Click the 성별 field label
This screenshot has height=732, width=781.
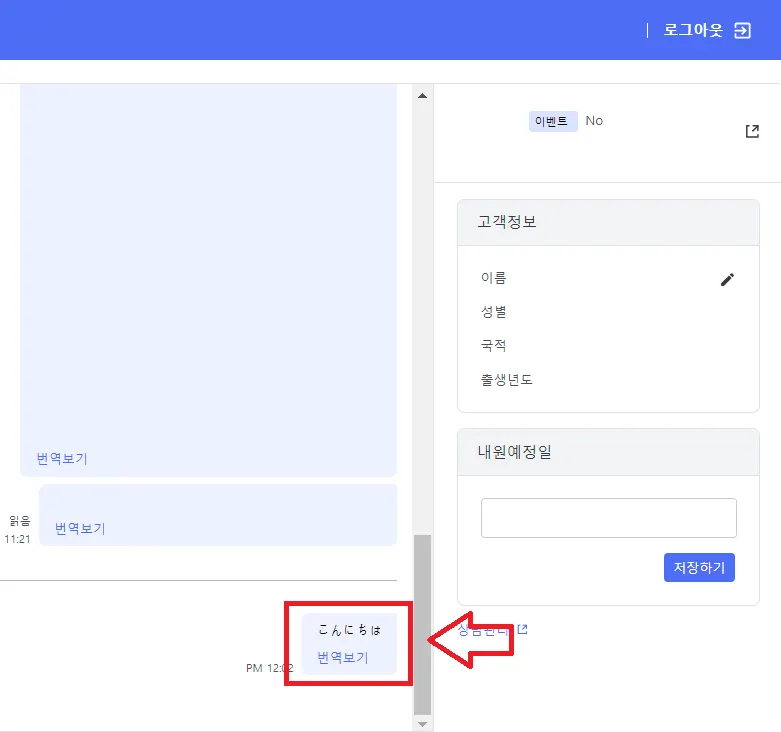click(494, 312)
